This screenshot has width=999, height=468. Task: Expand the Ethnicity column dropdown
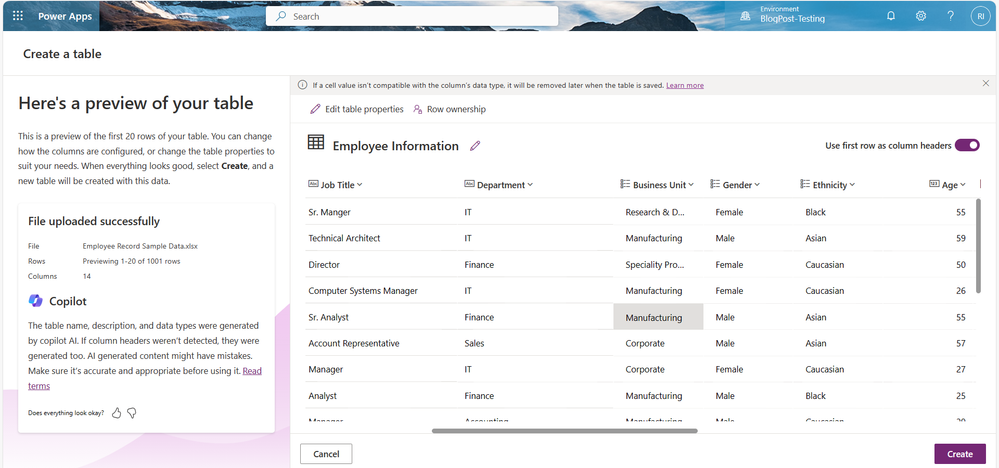pyautogui.click(x=852, y=185)
